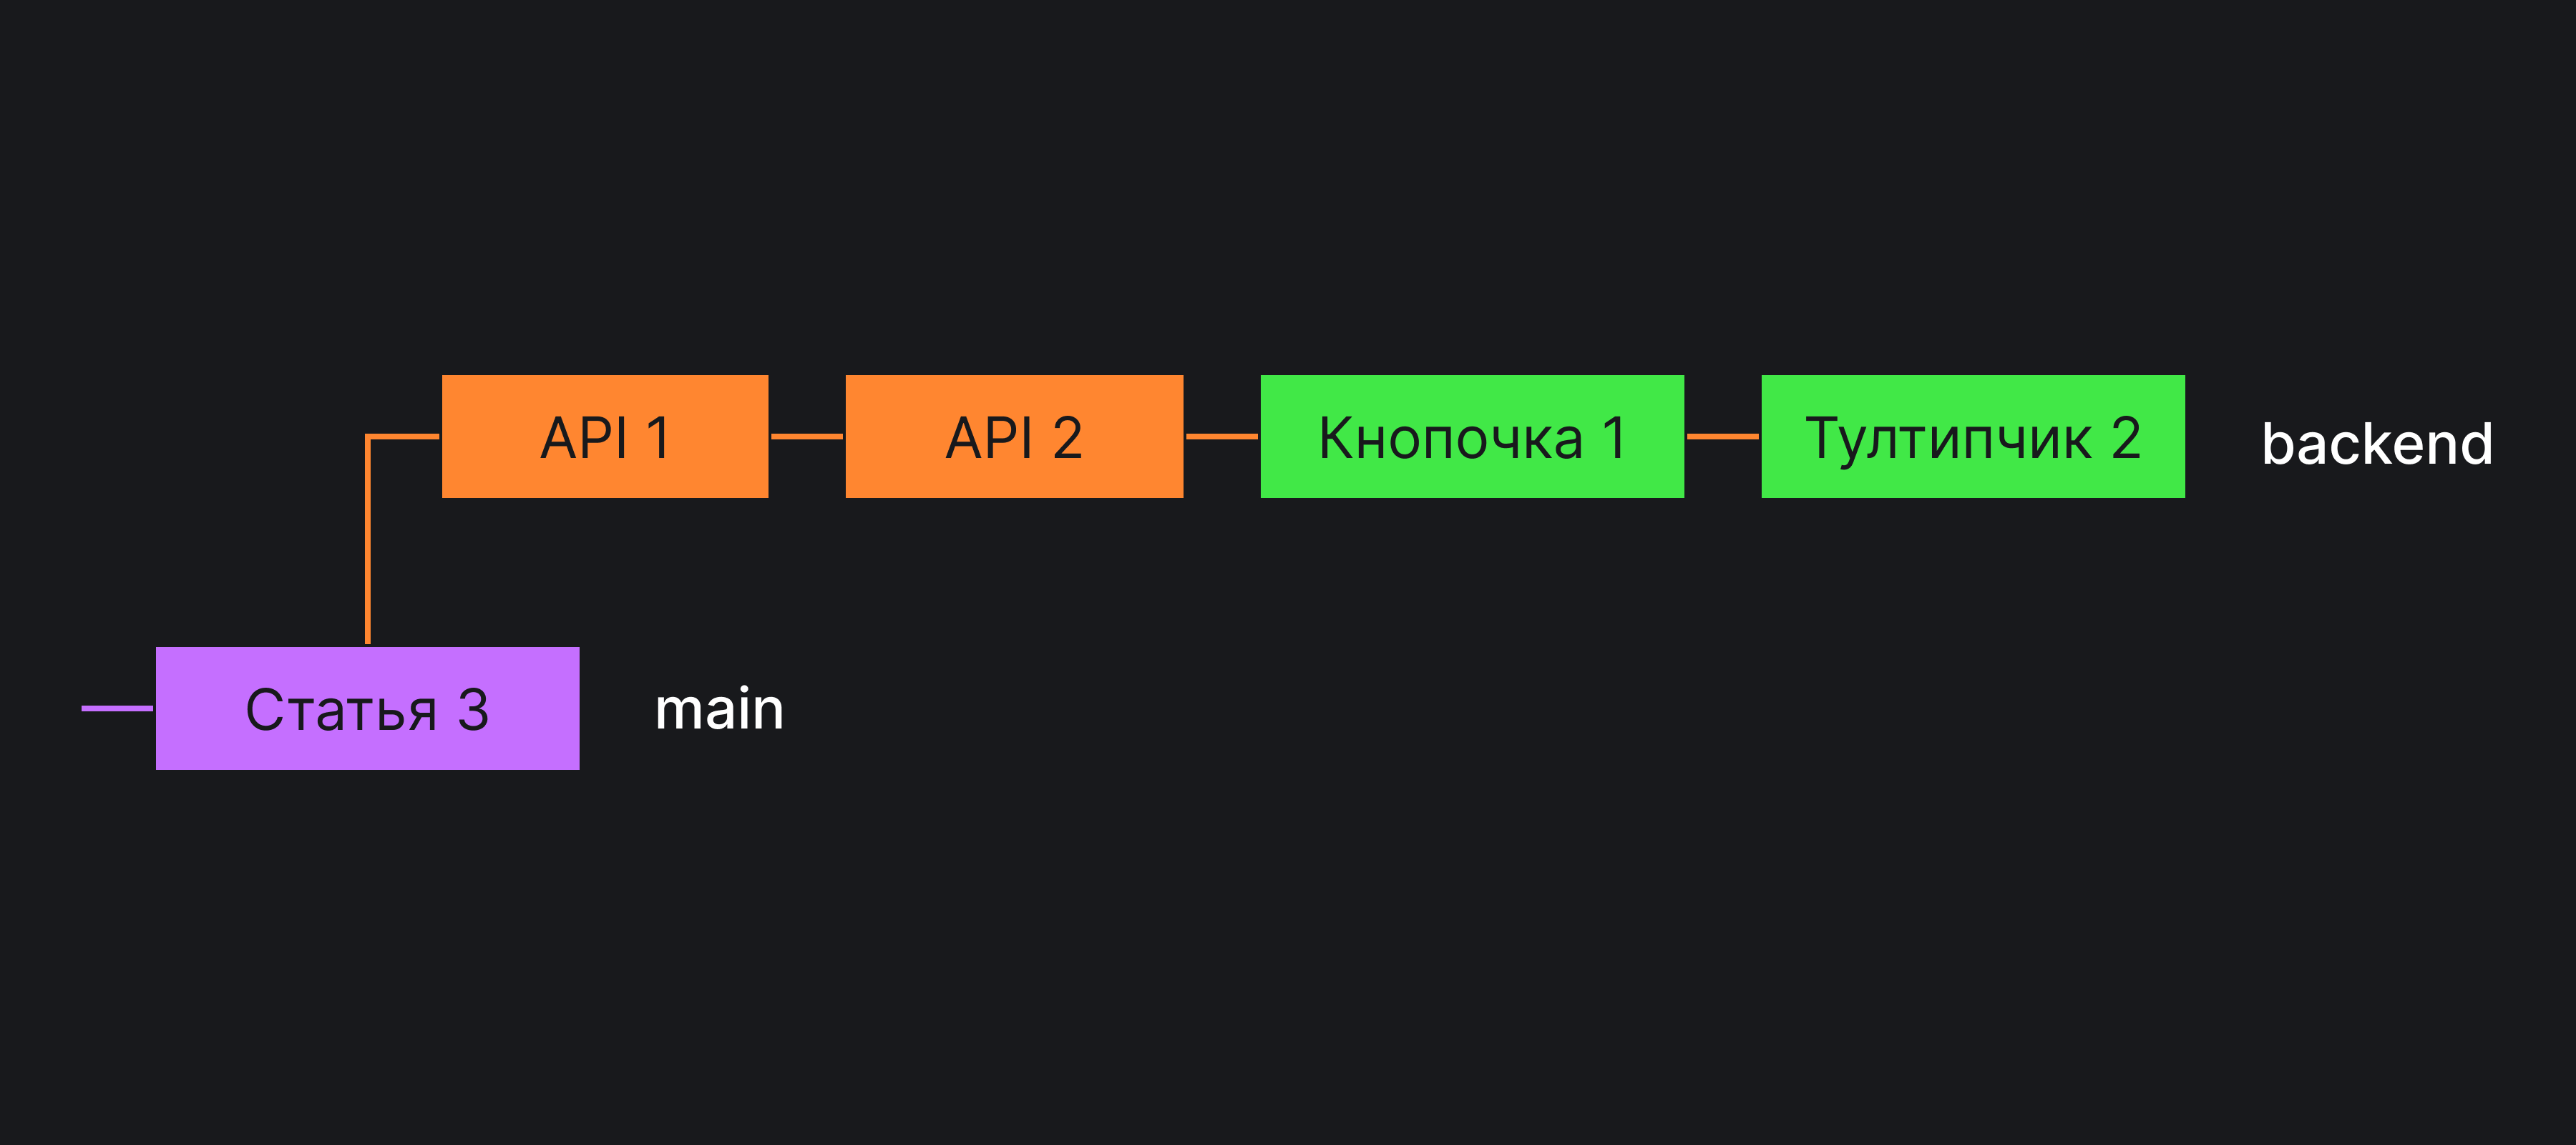This screenshot has height=1145, width=2576.
Task: Click the purple line left of Статья 3
Action: pyautogui.click(x=117, y=708)
